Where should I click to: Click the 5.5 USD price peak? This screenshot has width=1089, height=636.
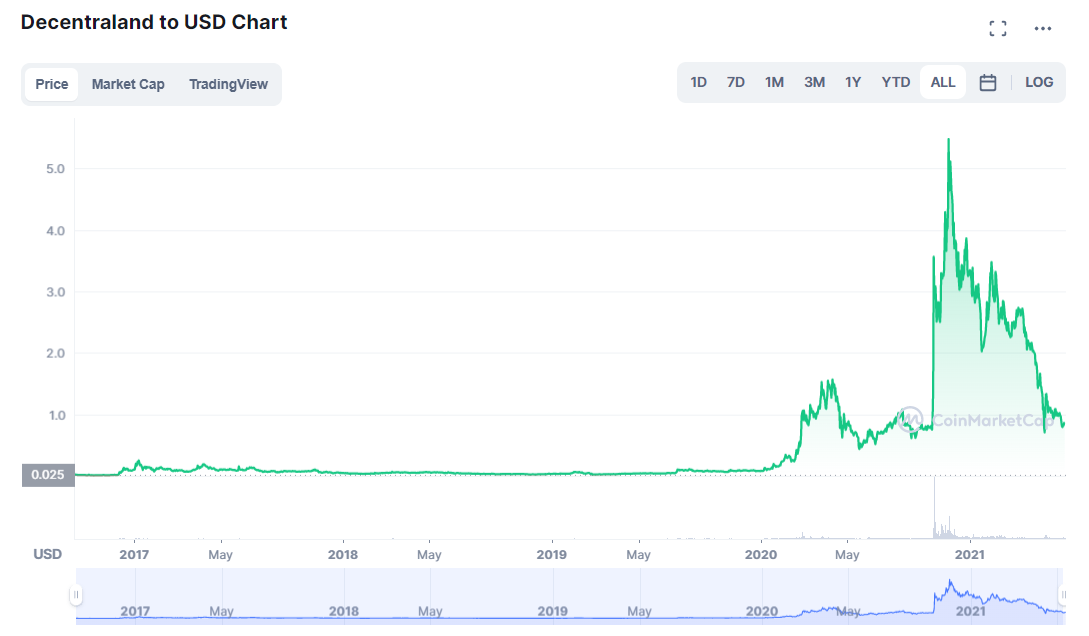pos(948,140)
